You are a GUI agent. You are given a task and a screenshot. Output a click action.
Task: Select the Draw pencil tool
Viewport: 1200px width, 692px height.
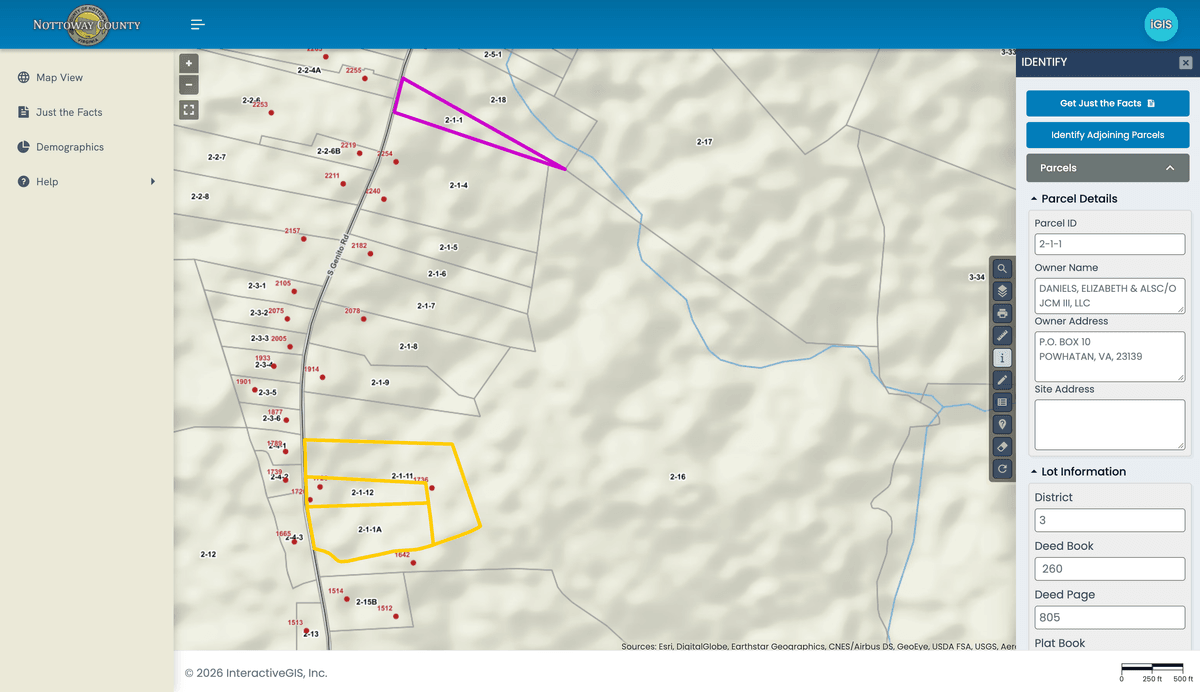point(1003,380)
